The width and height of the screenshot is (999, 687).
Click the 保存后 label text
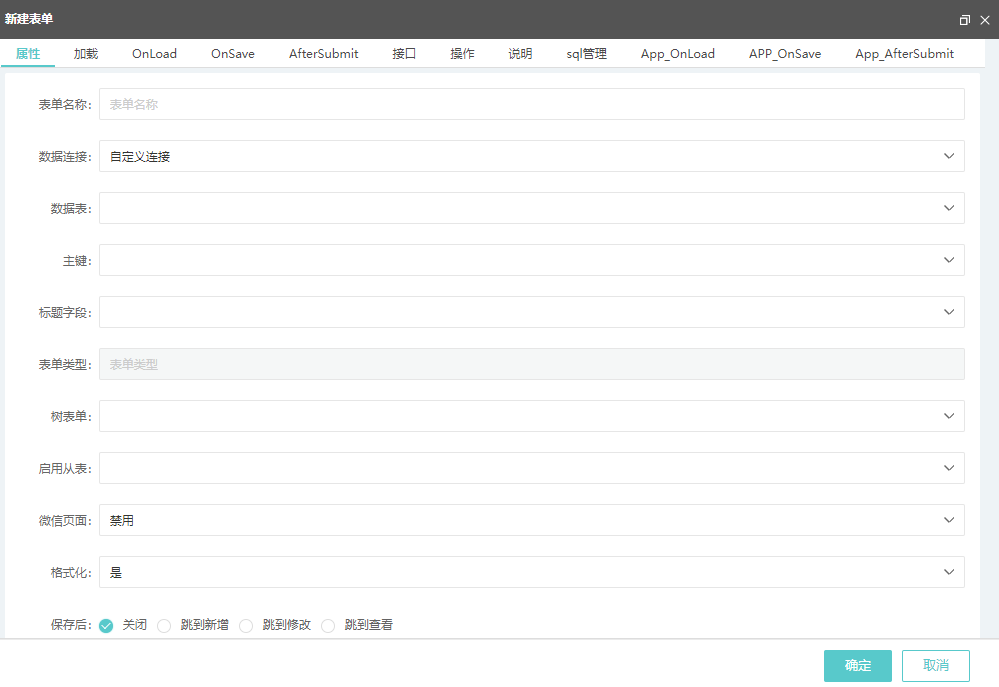71,625
